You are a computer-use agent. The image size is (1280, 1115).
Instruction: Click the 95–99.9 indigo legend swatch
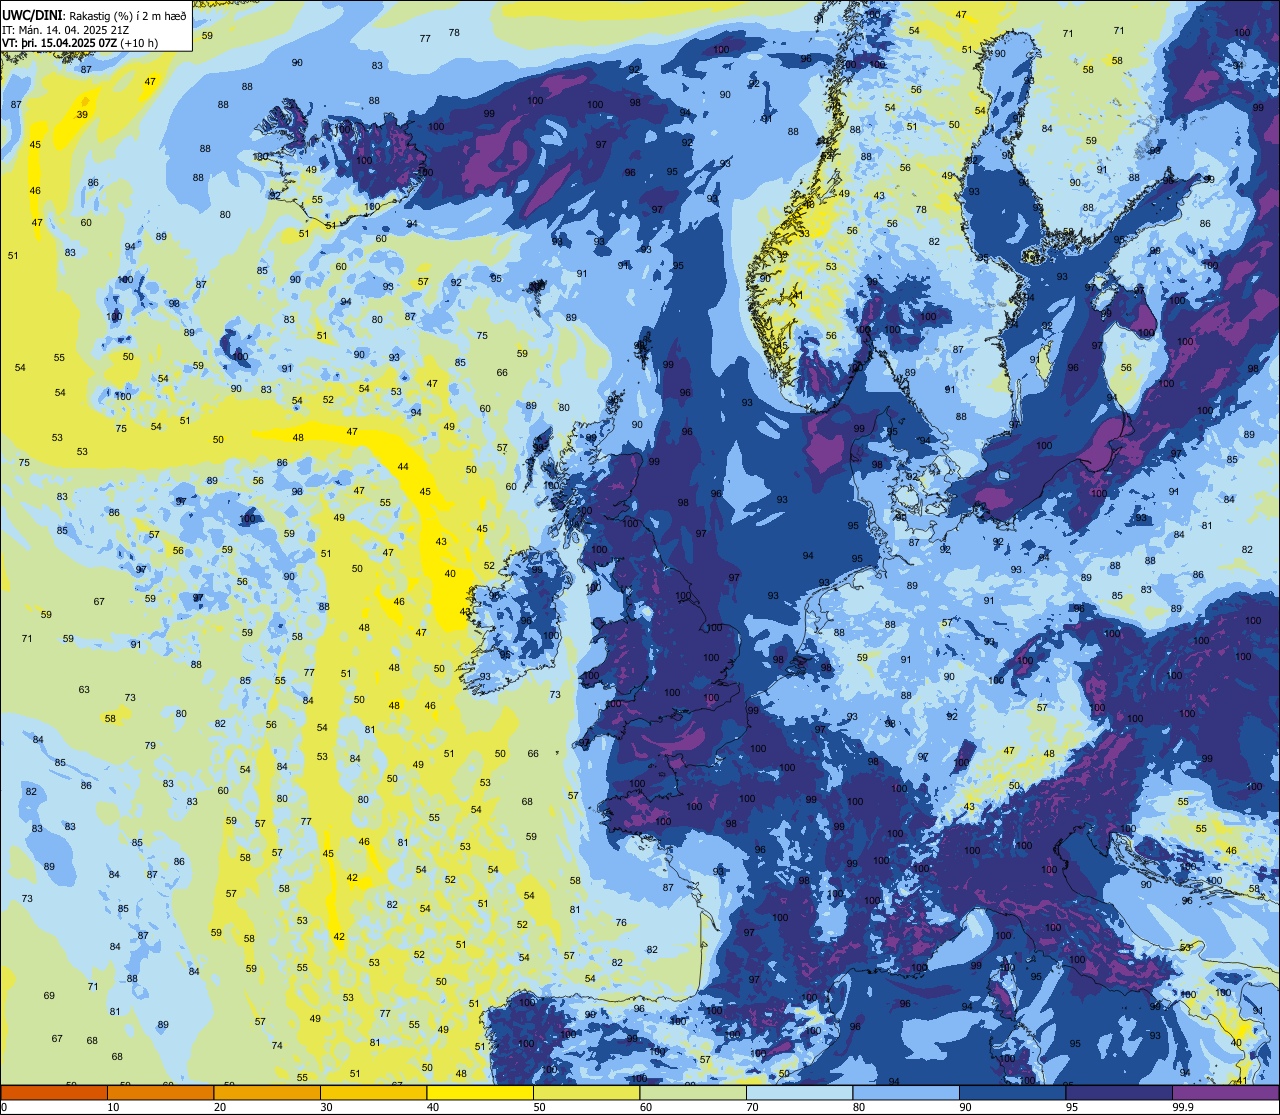(1119, 1093)
